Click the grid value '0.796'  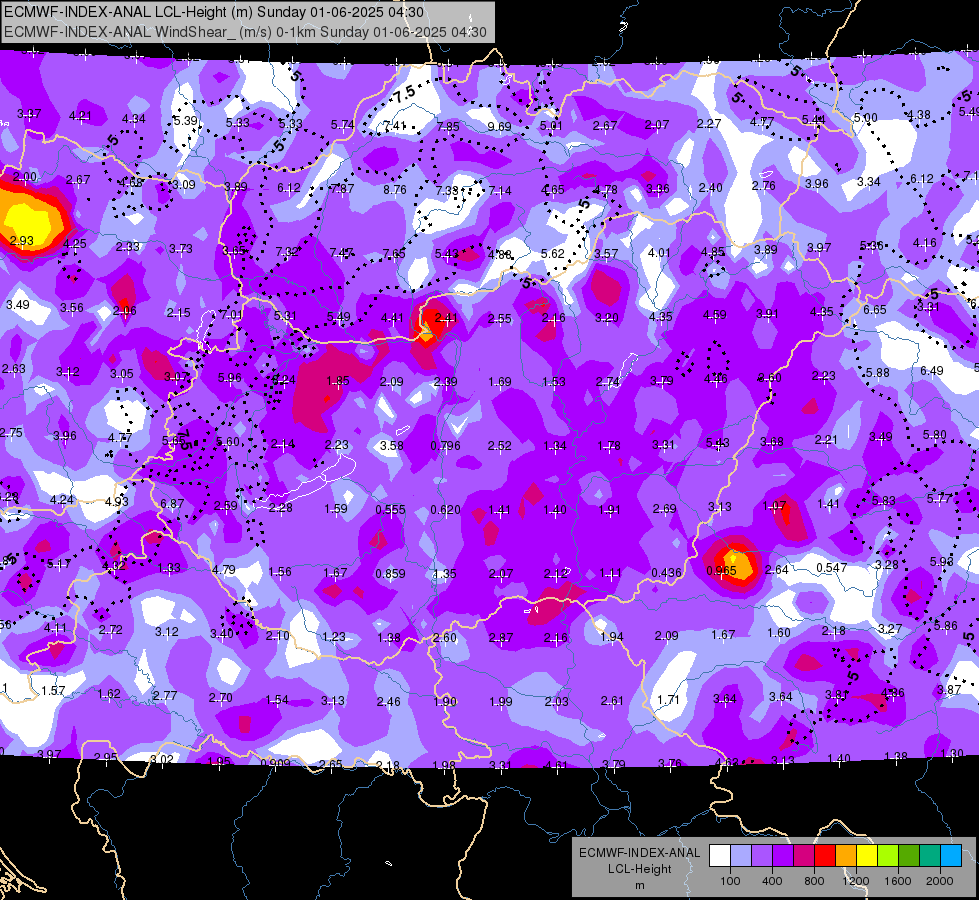tap(445, 445)
